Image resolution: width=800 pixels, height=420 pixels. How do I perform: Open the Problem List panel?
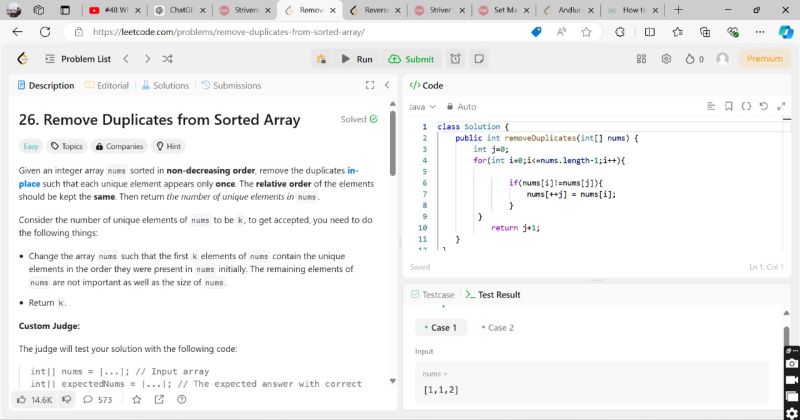click(x=78, y=59)
